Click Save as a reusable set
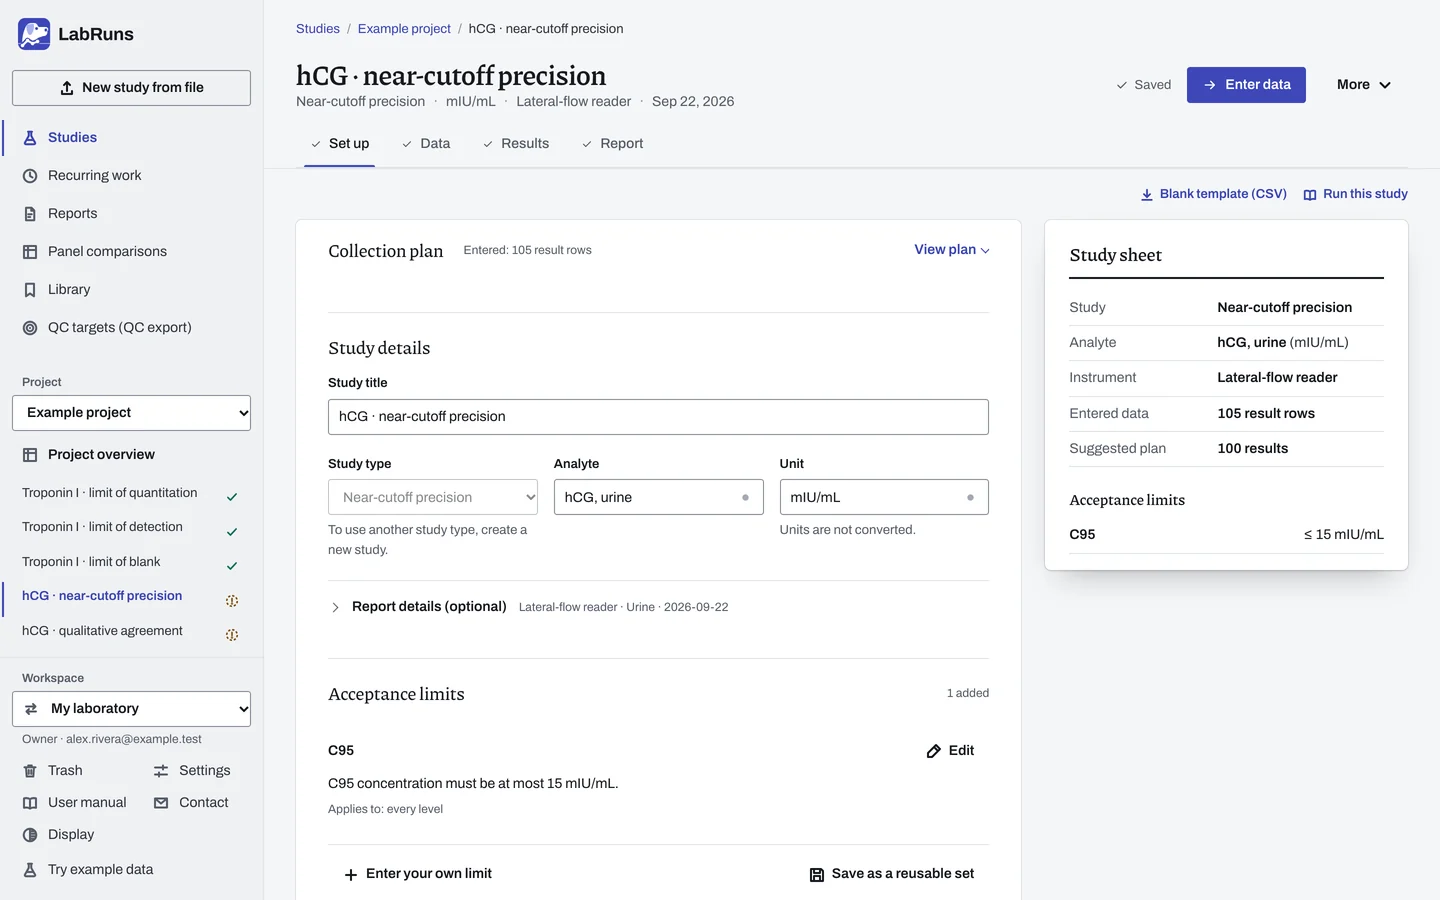 892,874
